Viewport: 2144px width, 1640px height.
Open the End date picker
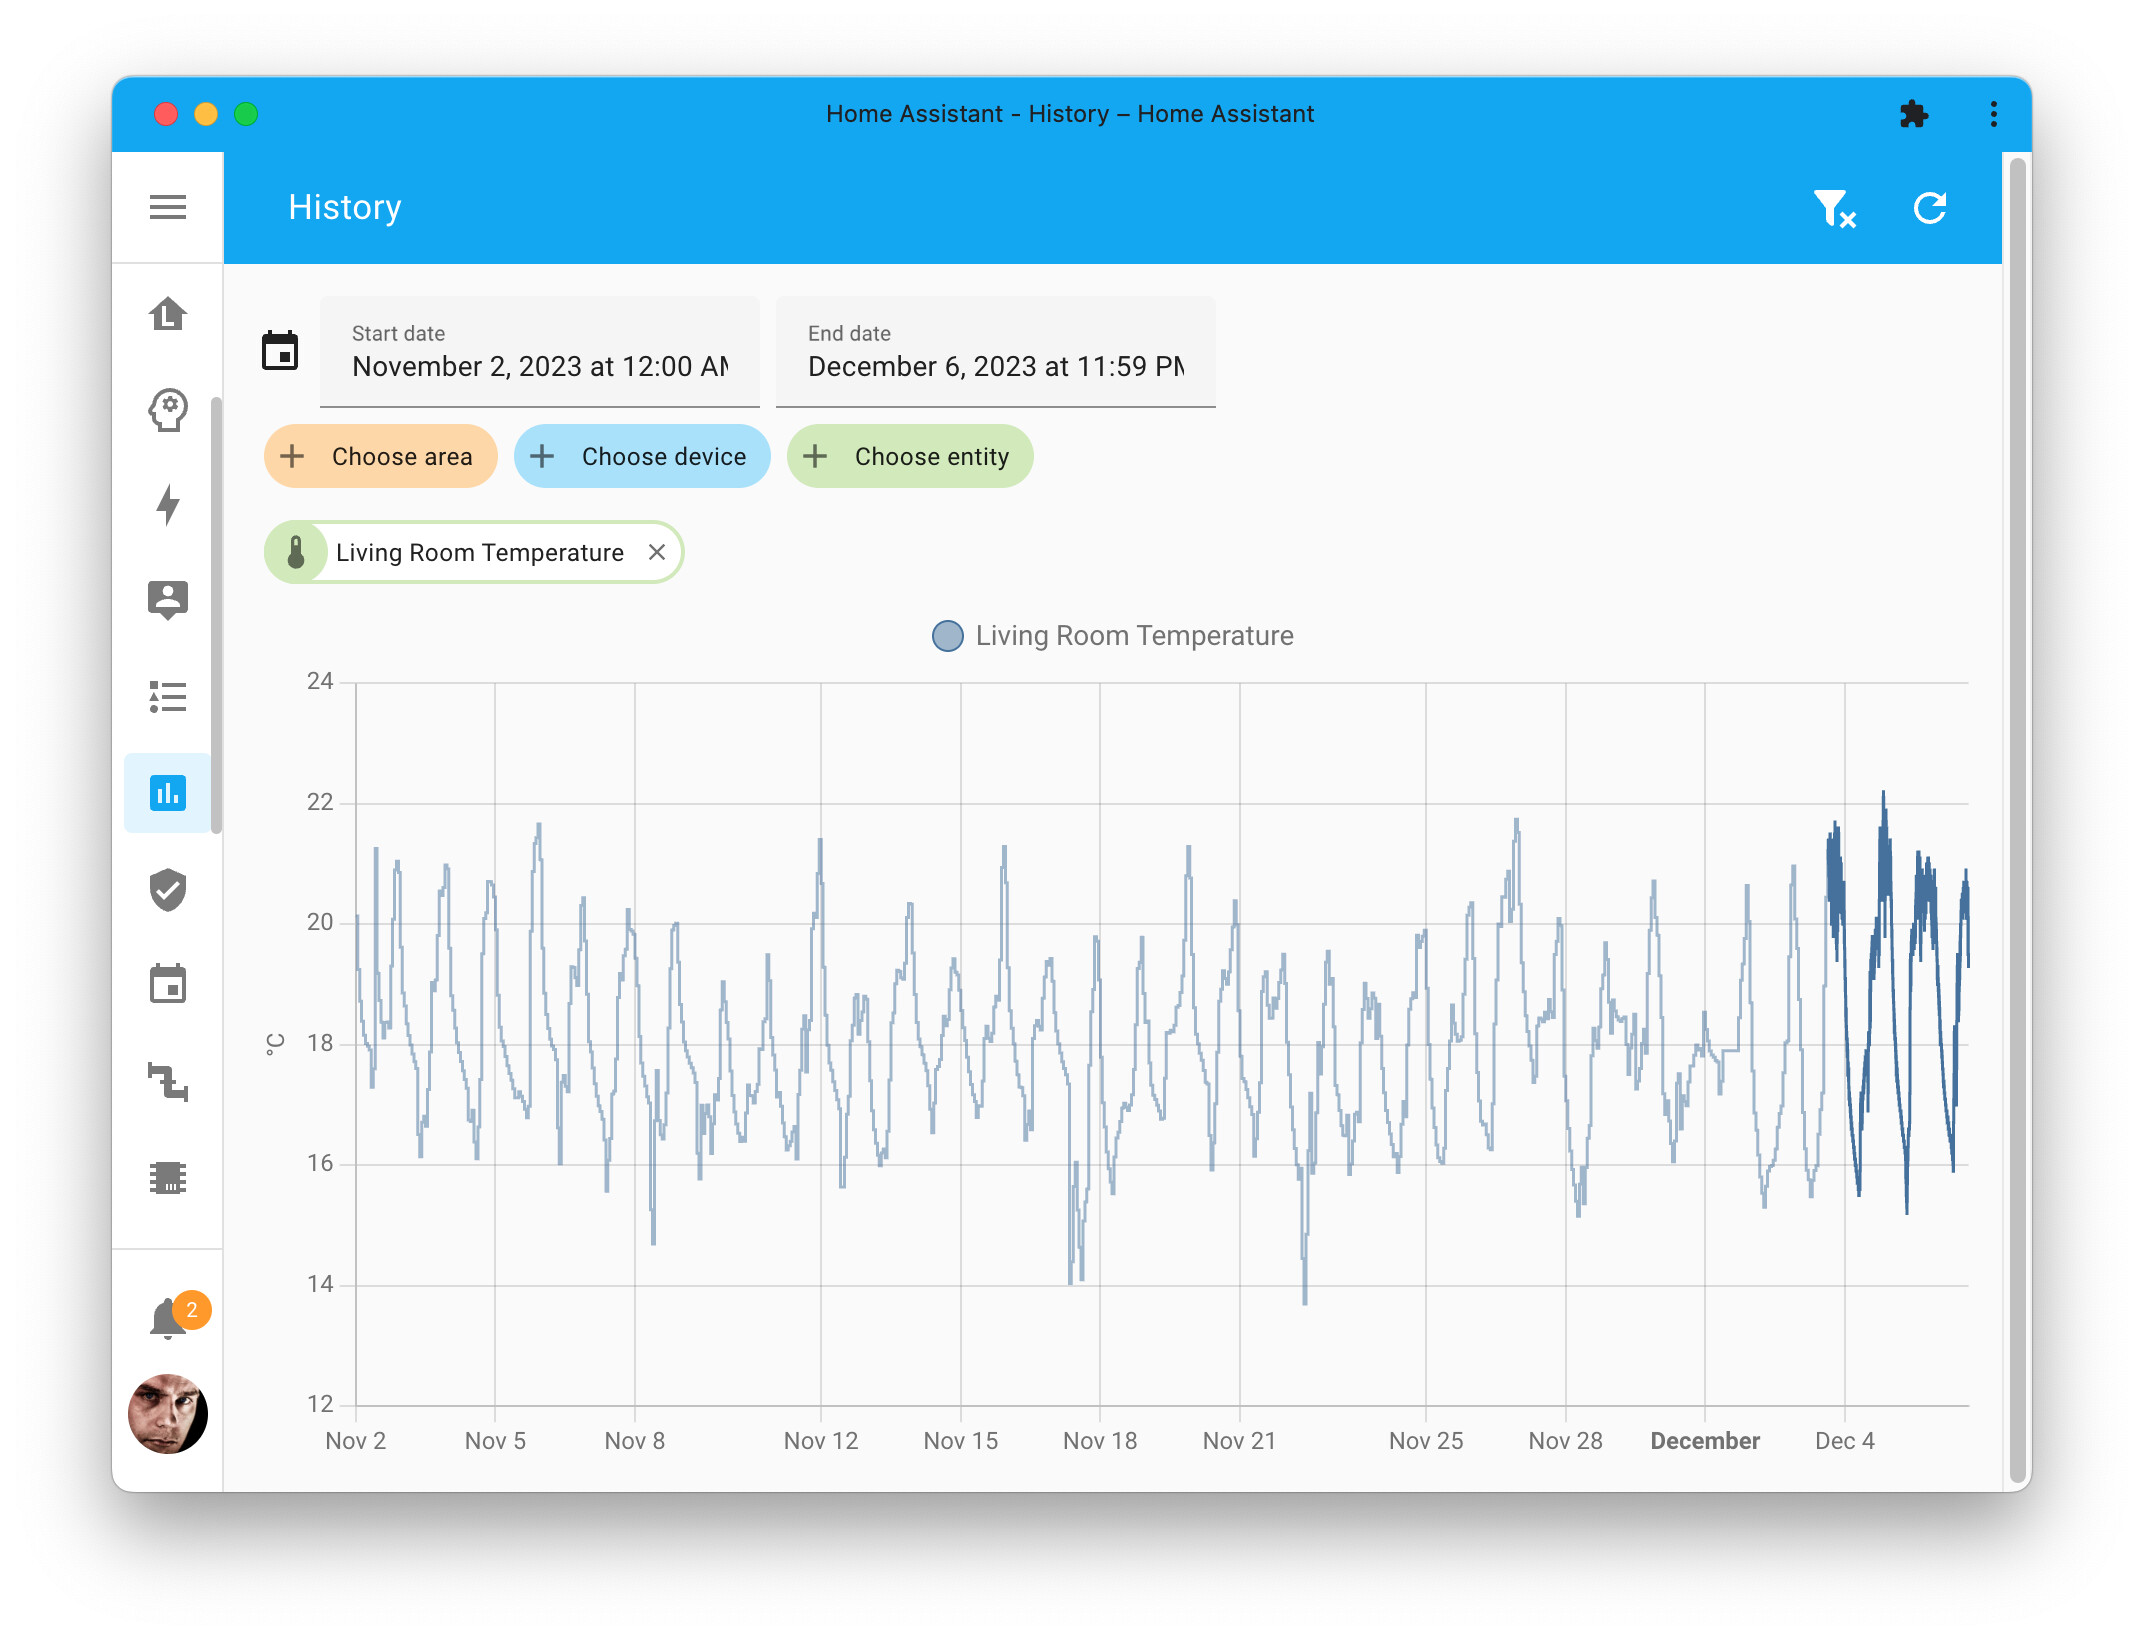coord(995,366)
